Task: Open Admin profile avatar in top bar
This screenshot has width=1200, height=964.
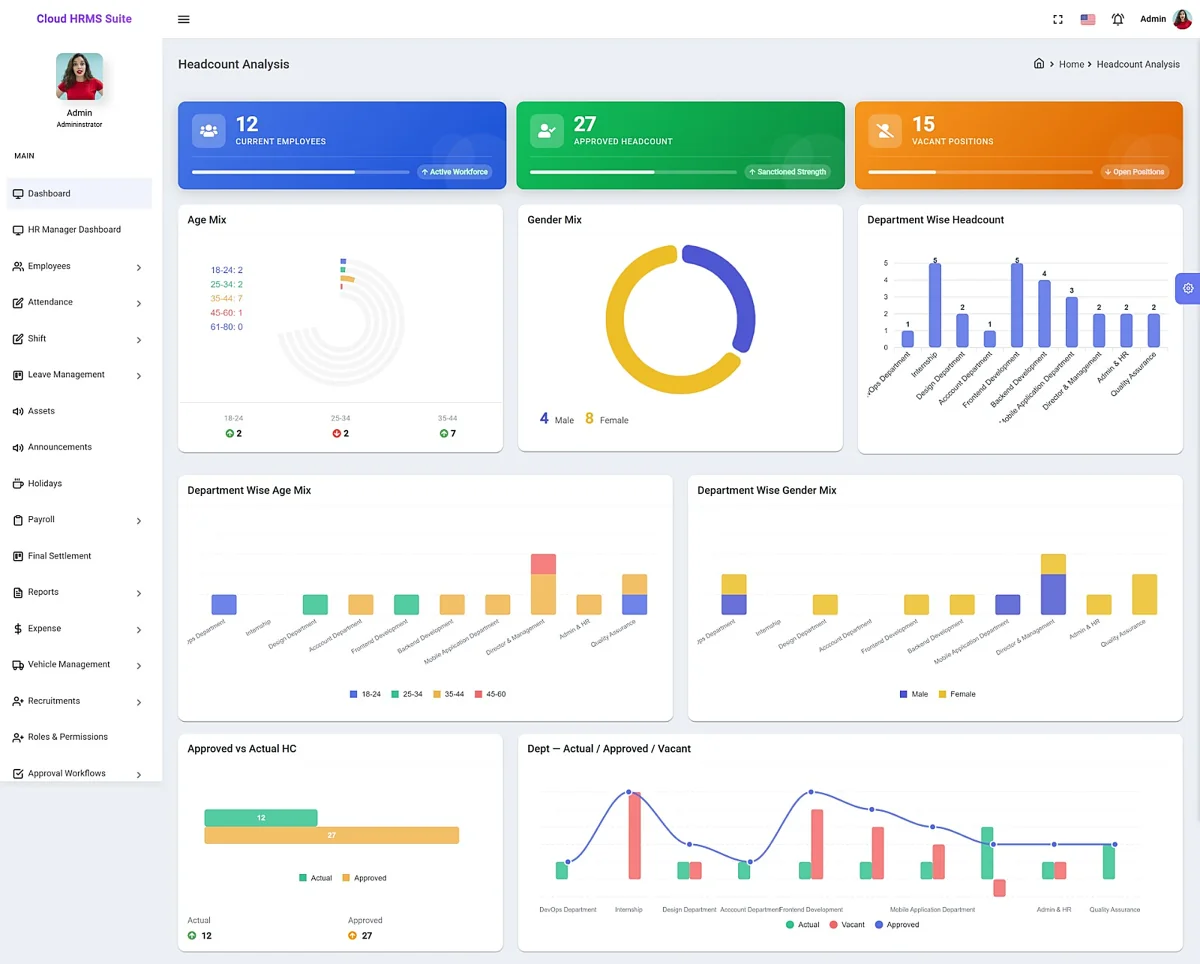Action: (1182, 19)
